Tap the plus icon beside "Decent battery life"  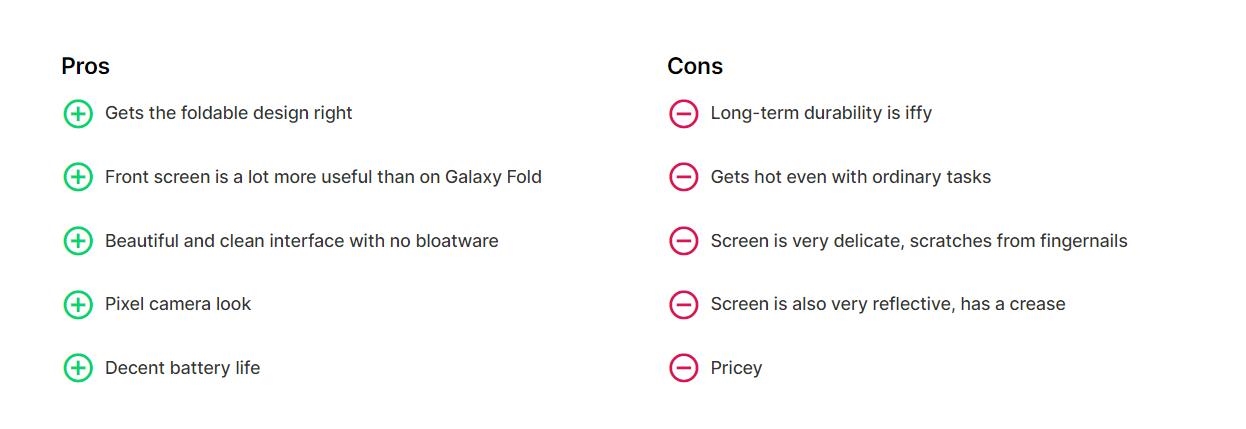[78, 368]
